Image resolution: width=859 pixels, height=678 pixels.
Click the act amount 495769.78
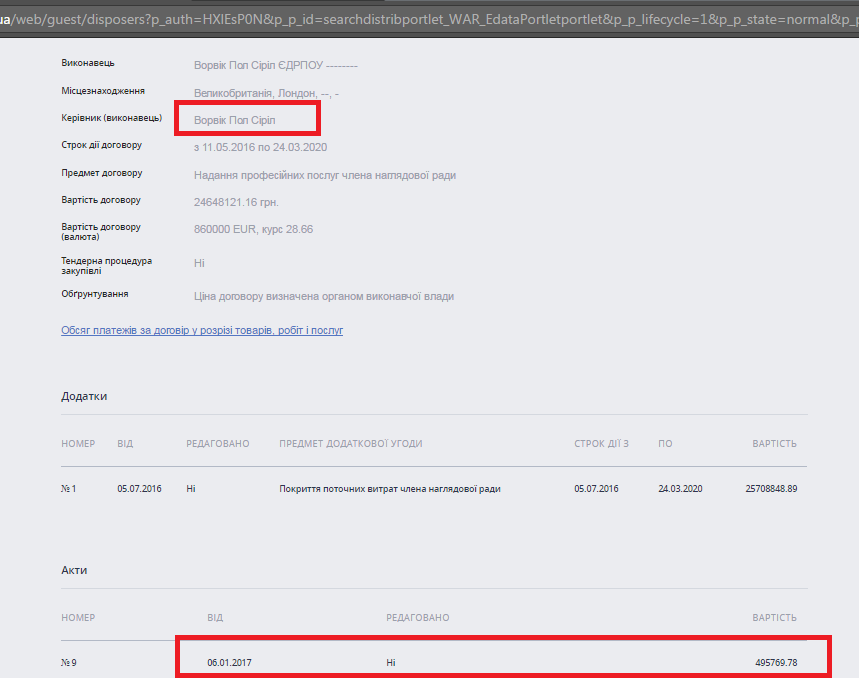tap(776, 663)
